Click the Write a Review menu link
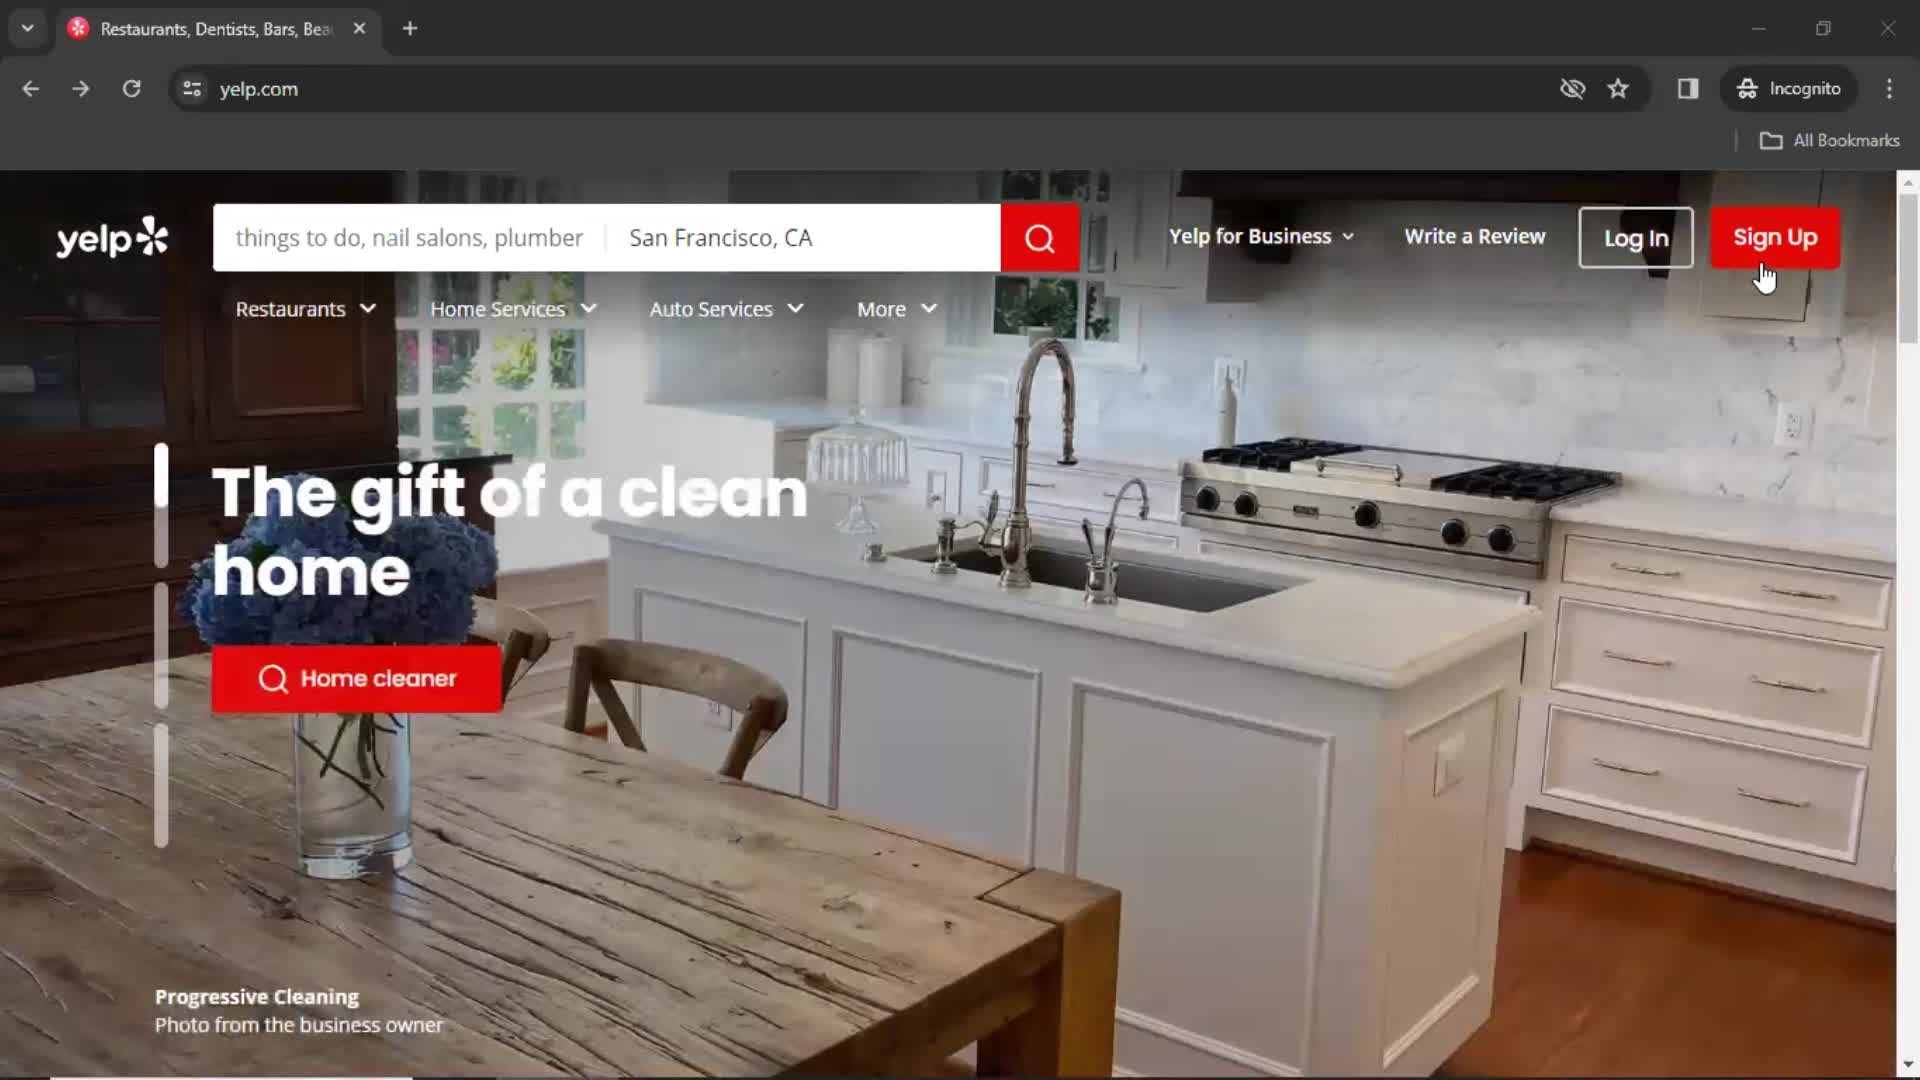 [x=1474, y=236]
